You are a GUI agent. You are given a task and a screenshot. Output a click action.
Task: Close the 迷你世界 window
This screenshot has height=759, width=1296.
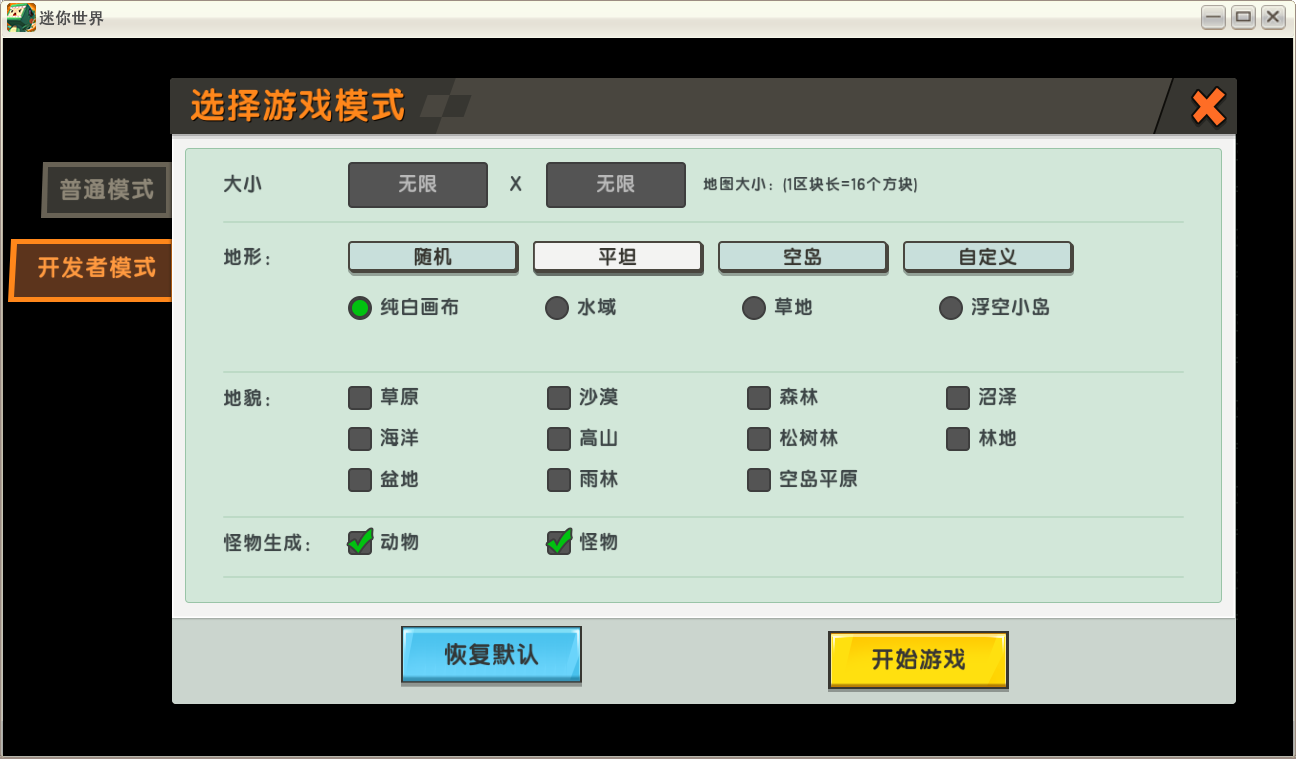coord(1272,17)
